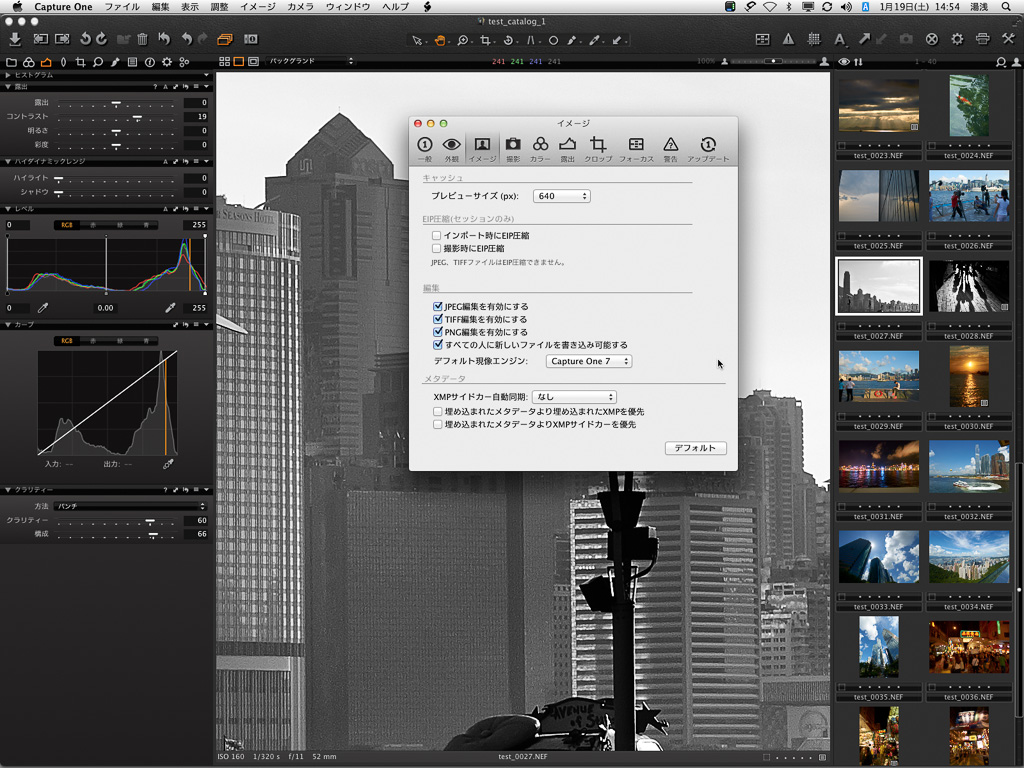The width and height of the screenshot is (1024, 768).
Task: Enable インポート時にEIP圧縮 checkbox
Action: click(436, 236)
